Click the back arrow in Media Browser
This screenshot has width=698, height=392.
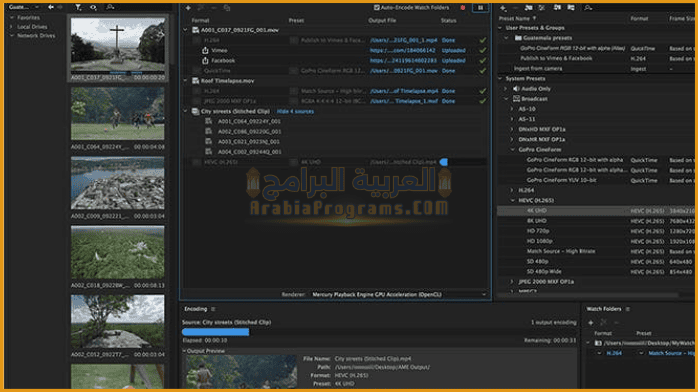tap(51, 7)
